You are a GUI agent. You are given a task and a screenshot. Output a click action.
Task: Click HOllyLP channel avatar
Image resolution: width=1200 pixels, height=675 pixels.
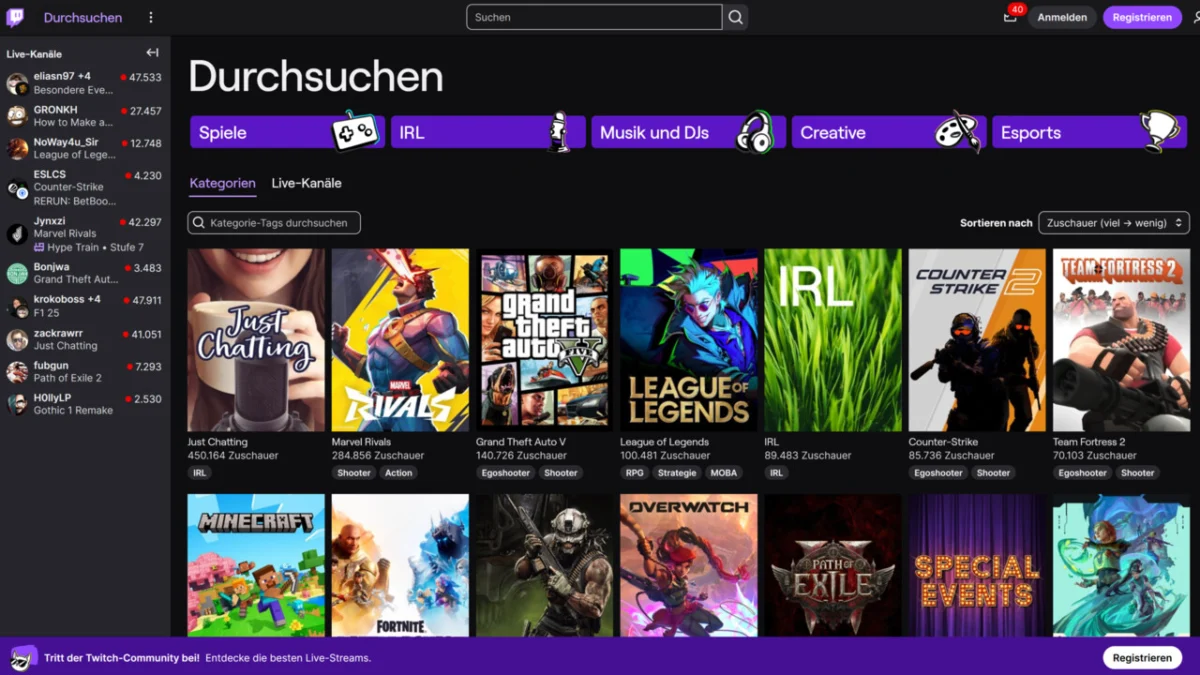pyautogui.click(x=17, y=404)
